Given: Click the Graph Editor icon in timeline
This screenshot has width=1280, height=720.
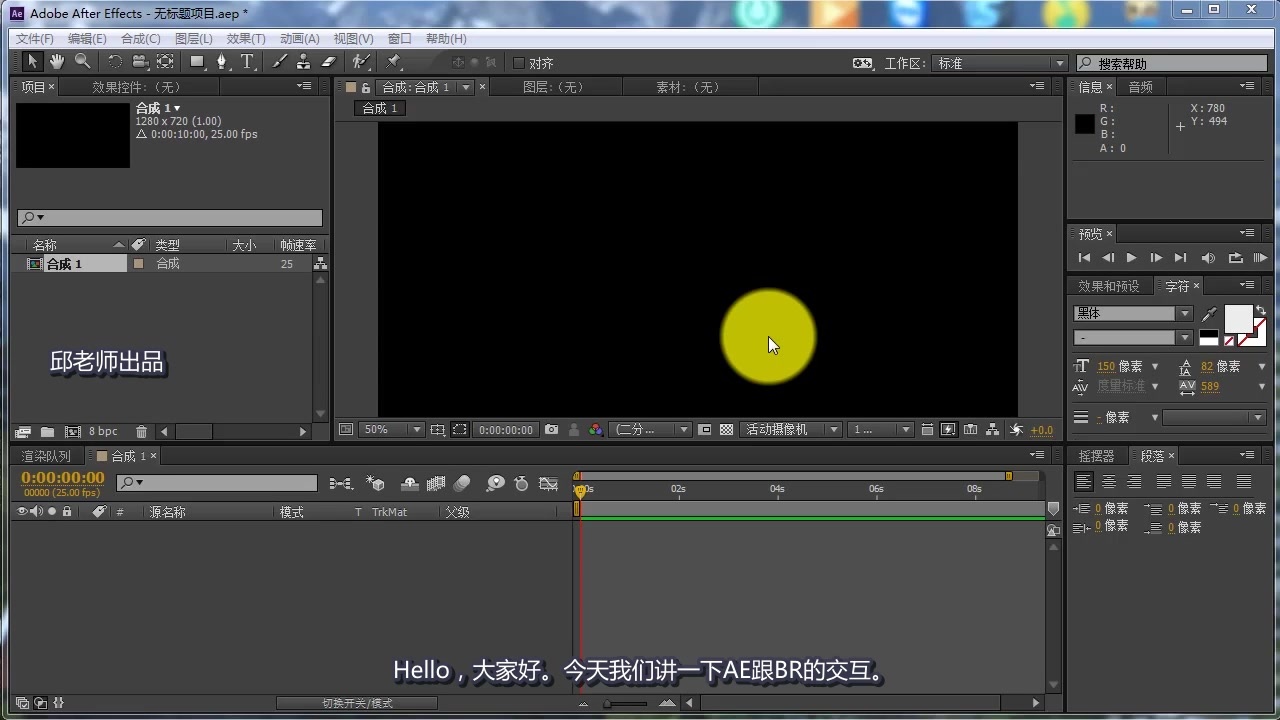Looking at the screenshot, I should pos(548,484).
